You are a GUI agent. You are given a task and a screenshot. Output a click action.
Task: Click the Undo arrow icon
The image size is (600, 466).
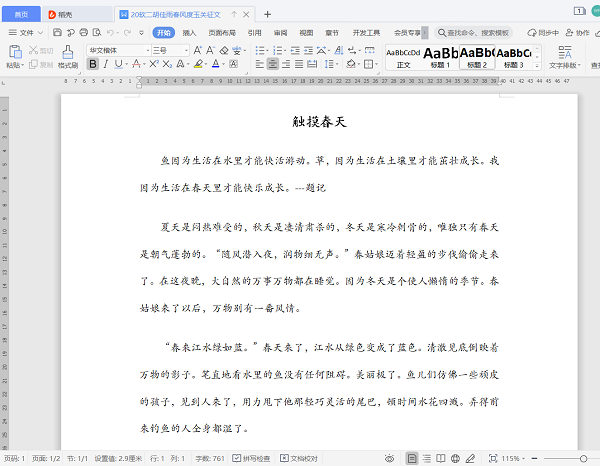click(x=111, y=32)
